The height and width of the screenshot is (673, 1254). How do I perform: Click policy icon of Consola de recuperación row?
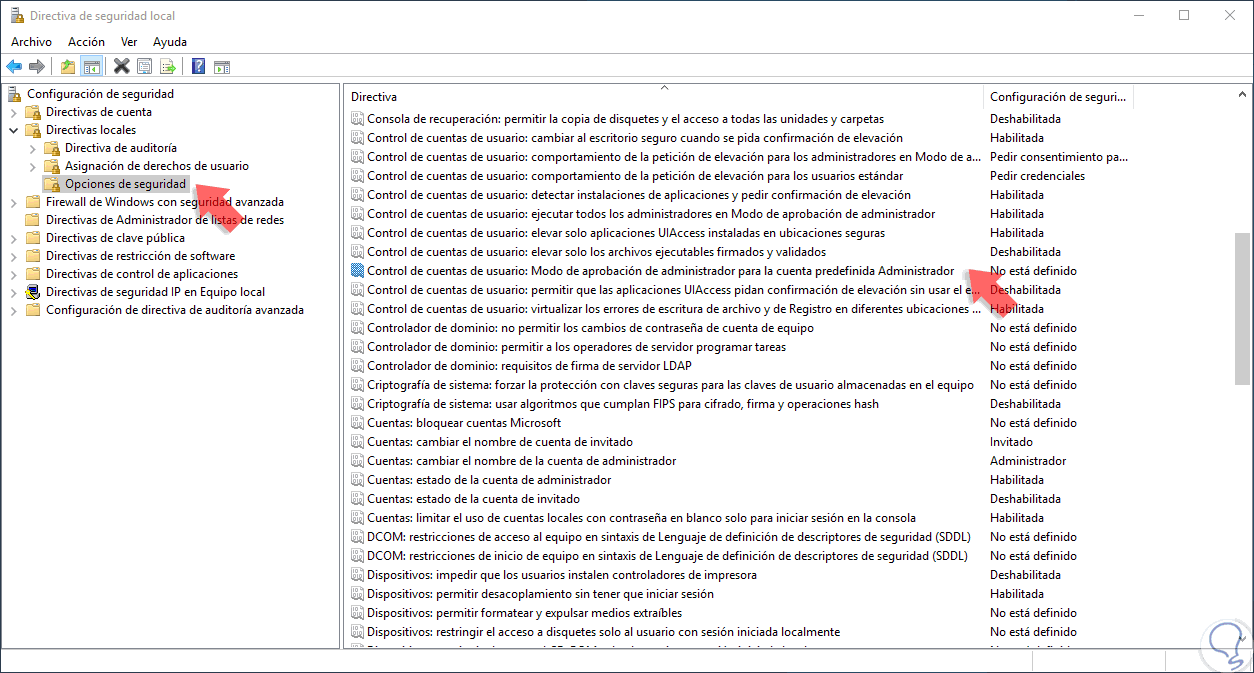pos(357,119)
